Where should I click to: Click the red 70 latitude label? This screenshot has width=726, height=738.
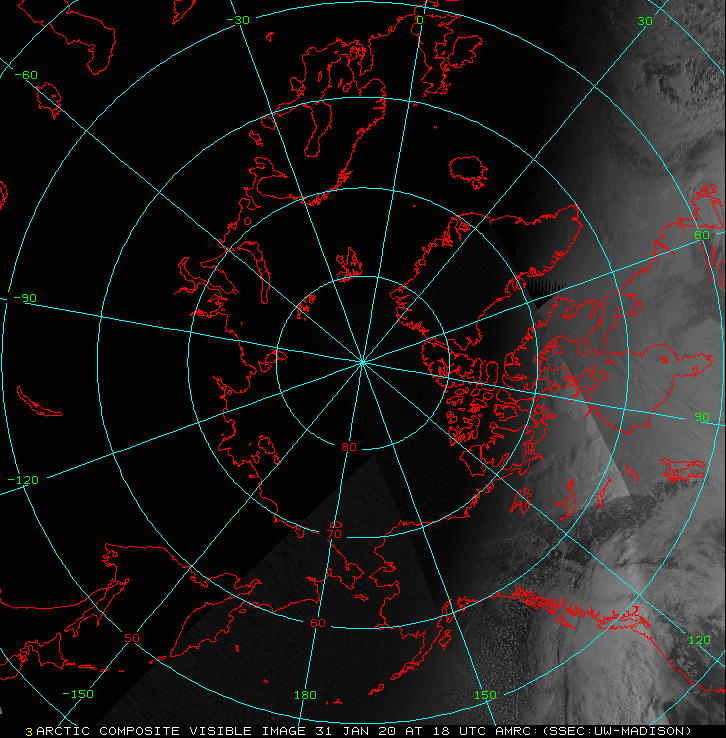334,534
